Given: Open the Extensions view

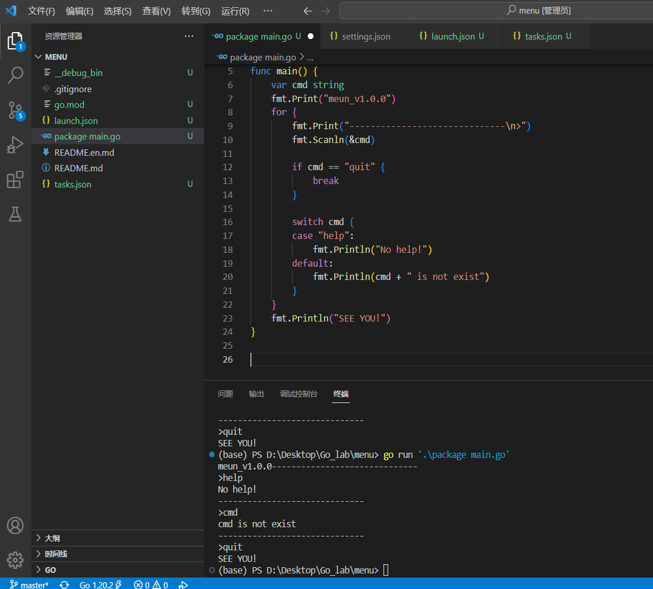Looking at the screenshot, I should [15, 180].
